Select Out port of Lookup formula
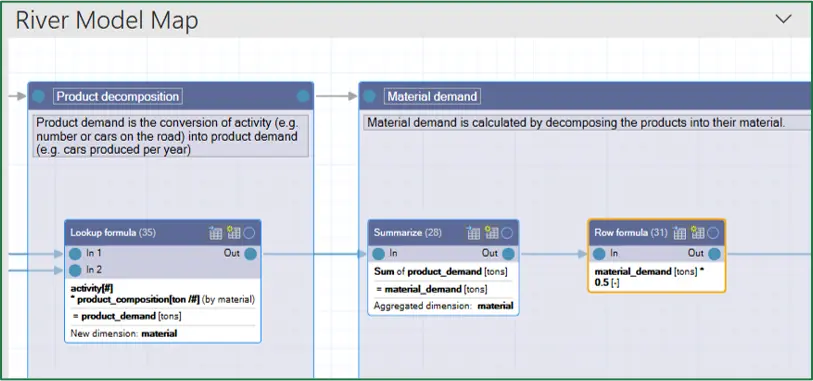 (x=250, y=254)
